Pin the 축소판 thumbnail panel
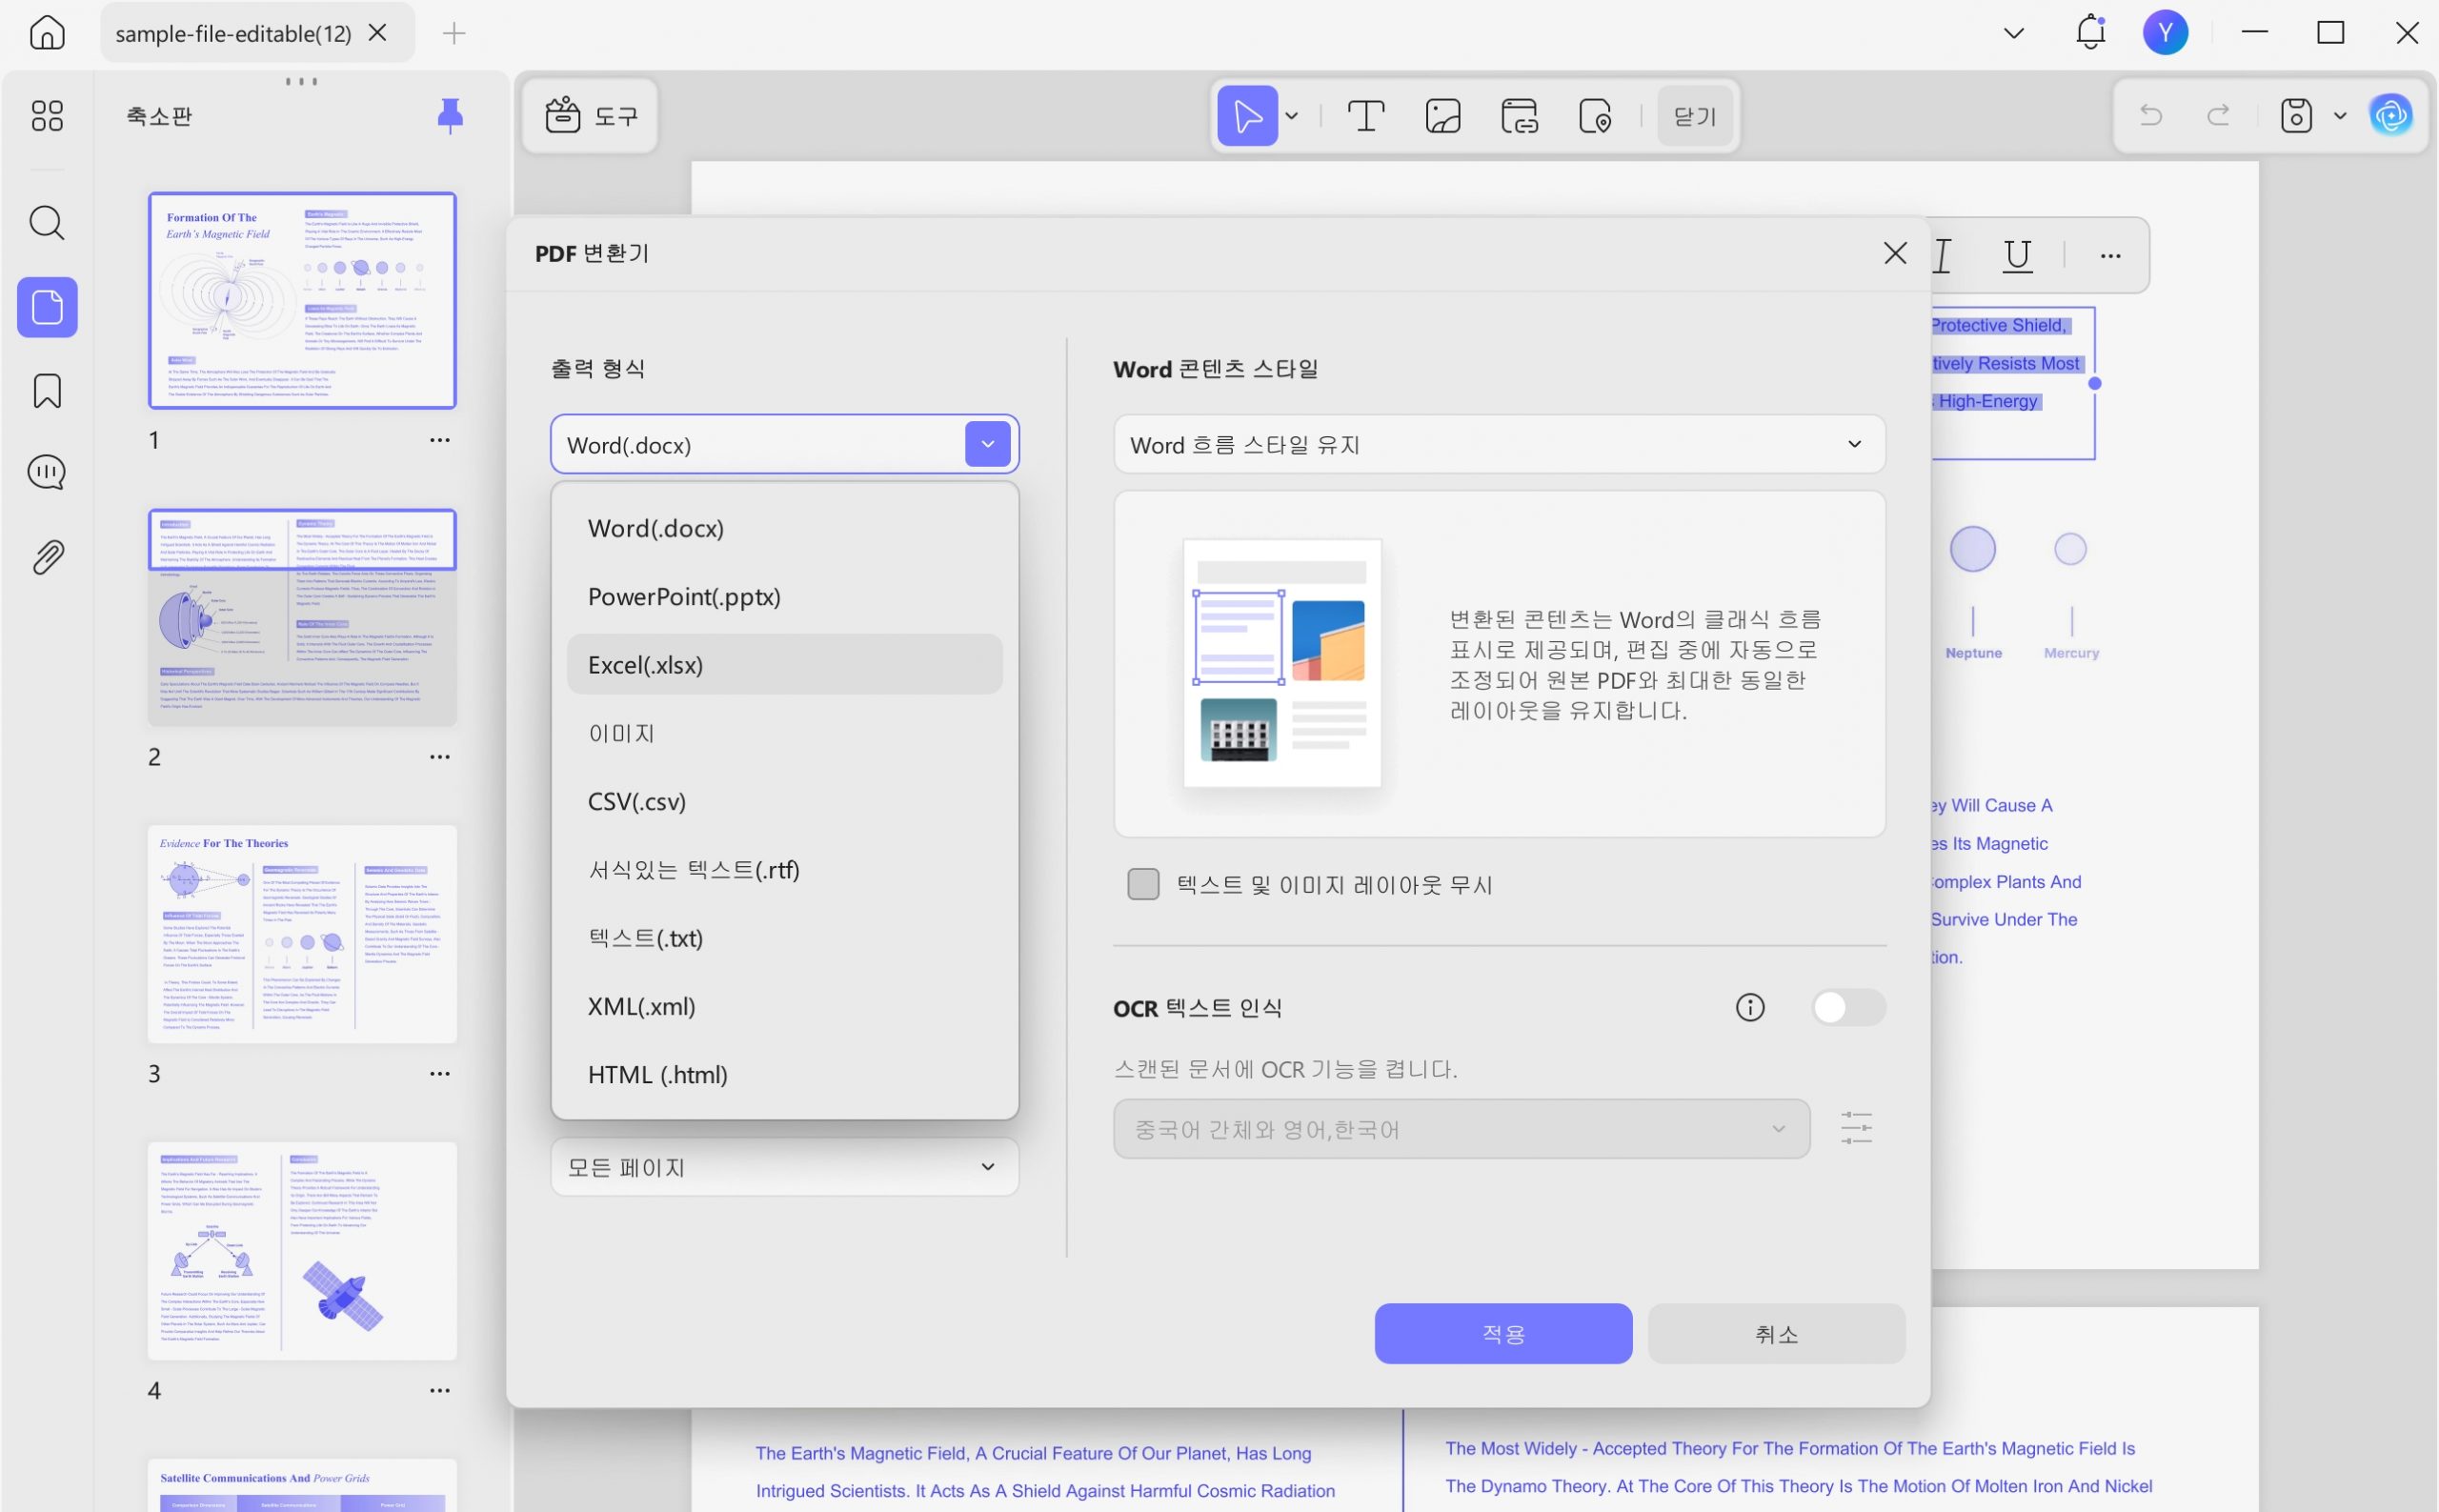Viewport: 2439px width, 1512px height. coord(450,116)
